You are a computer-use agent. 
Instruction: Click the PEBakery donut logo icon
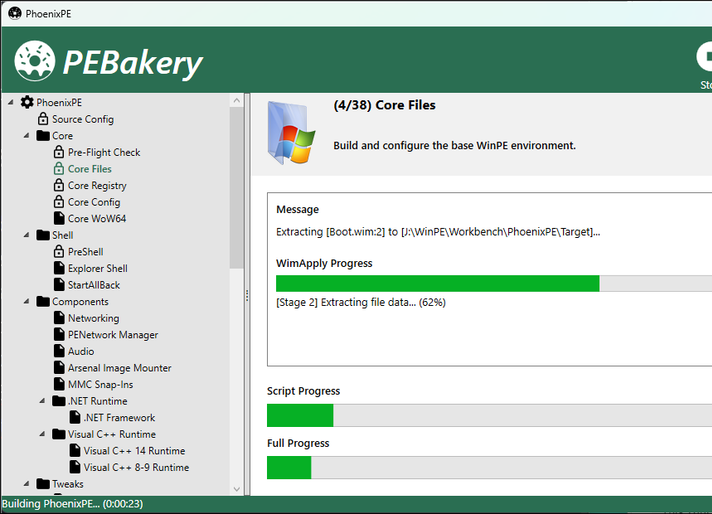(x=34, y=61)
